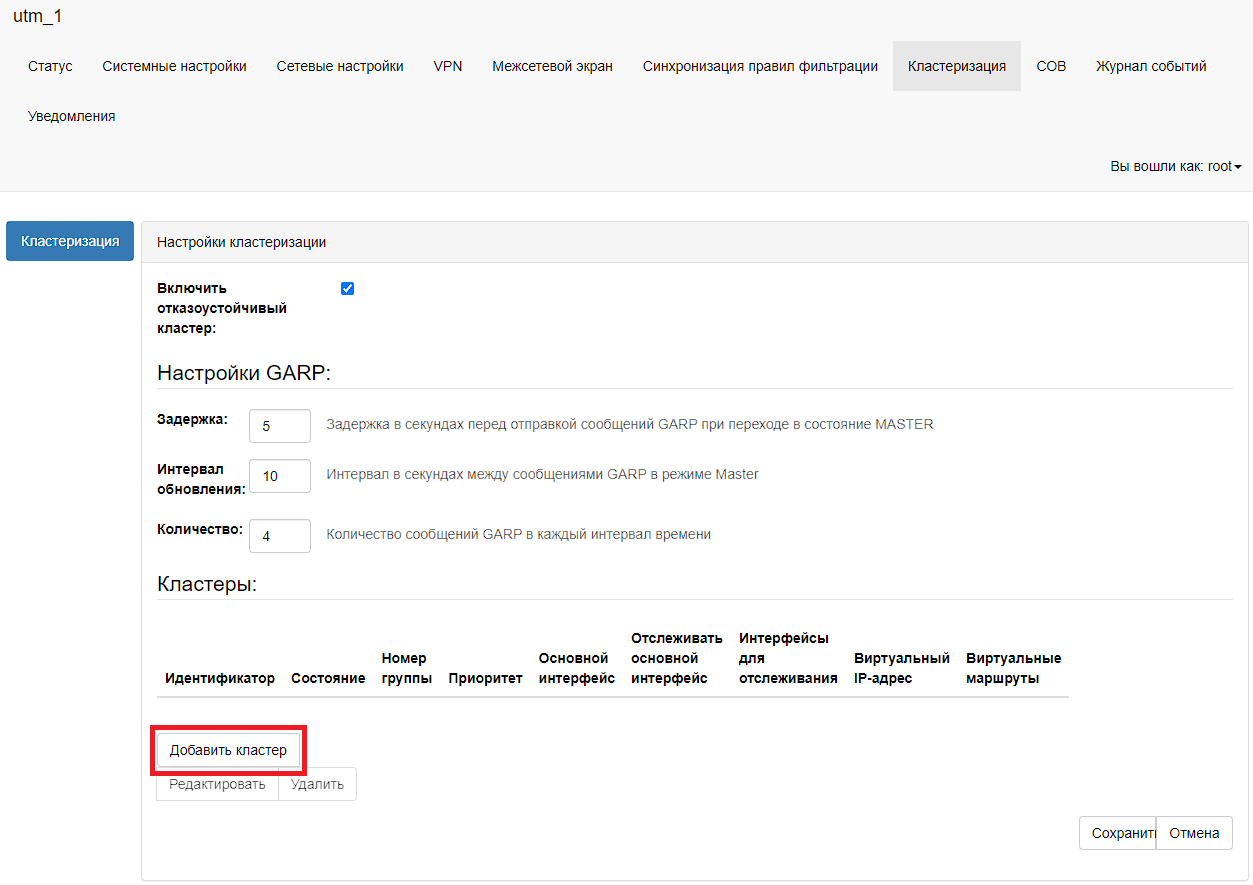Focus the Интервал обновления input field
This screenshot has width=1253, height=885.
(x=279, y=476)
